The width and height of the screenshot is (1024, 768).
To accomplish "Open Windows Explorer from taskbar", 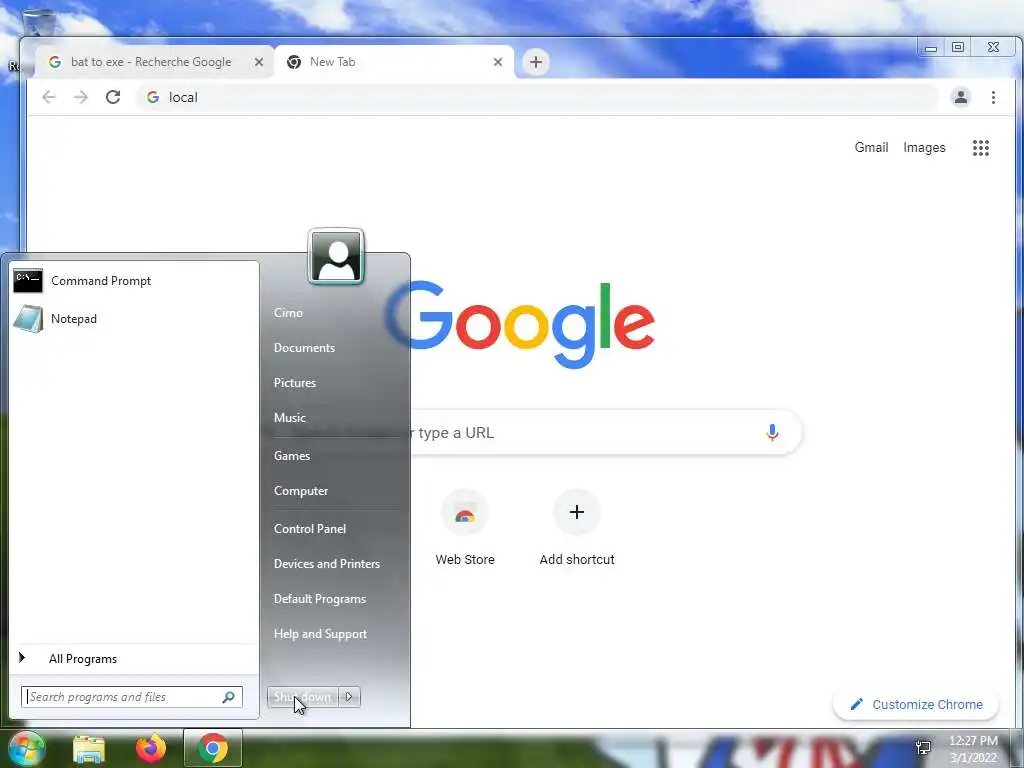I will point(89,748).
